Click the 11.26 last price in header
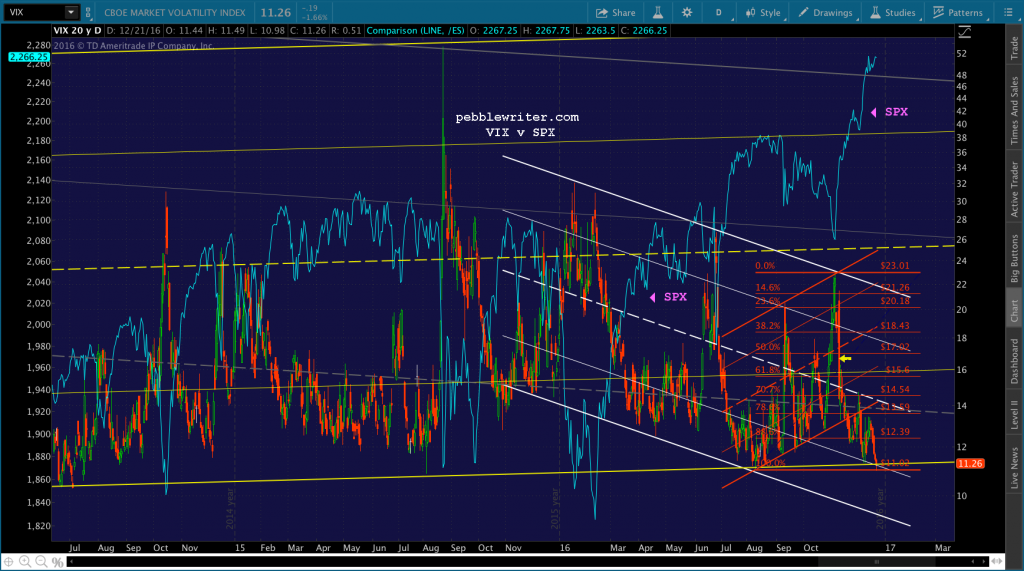The height and width of the screenshot is (571, 1024). [x=276, y=12]
